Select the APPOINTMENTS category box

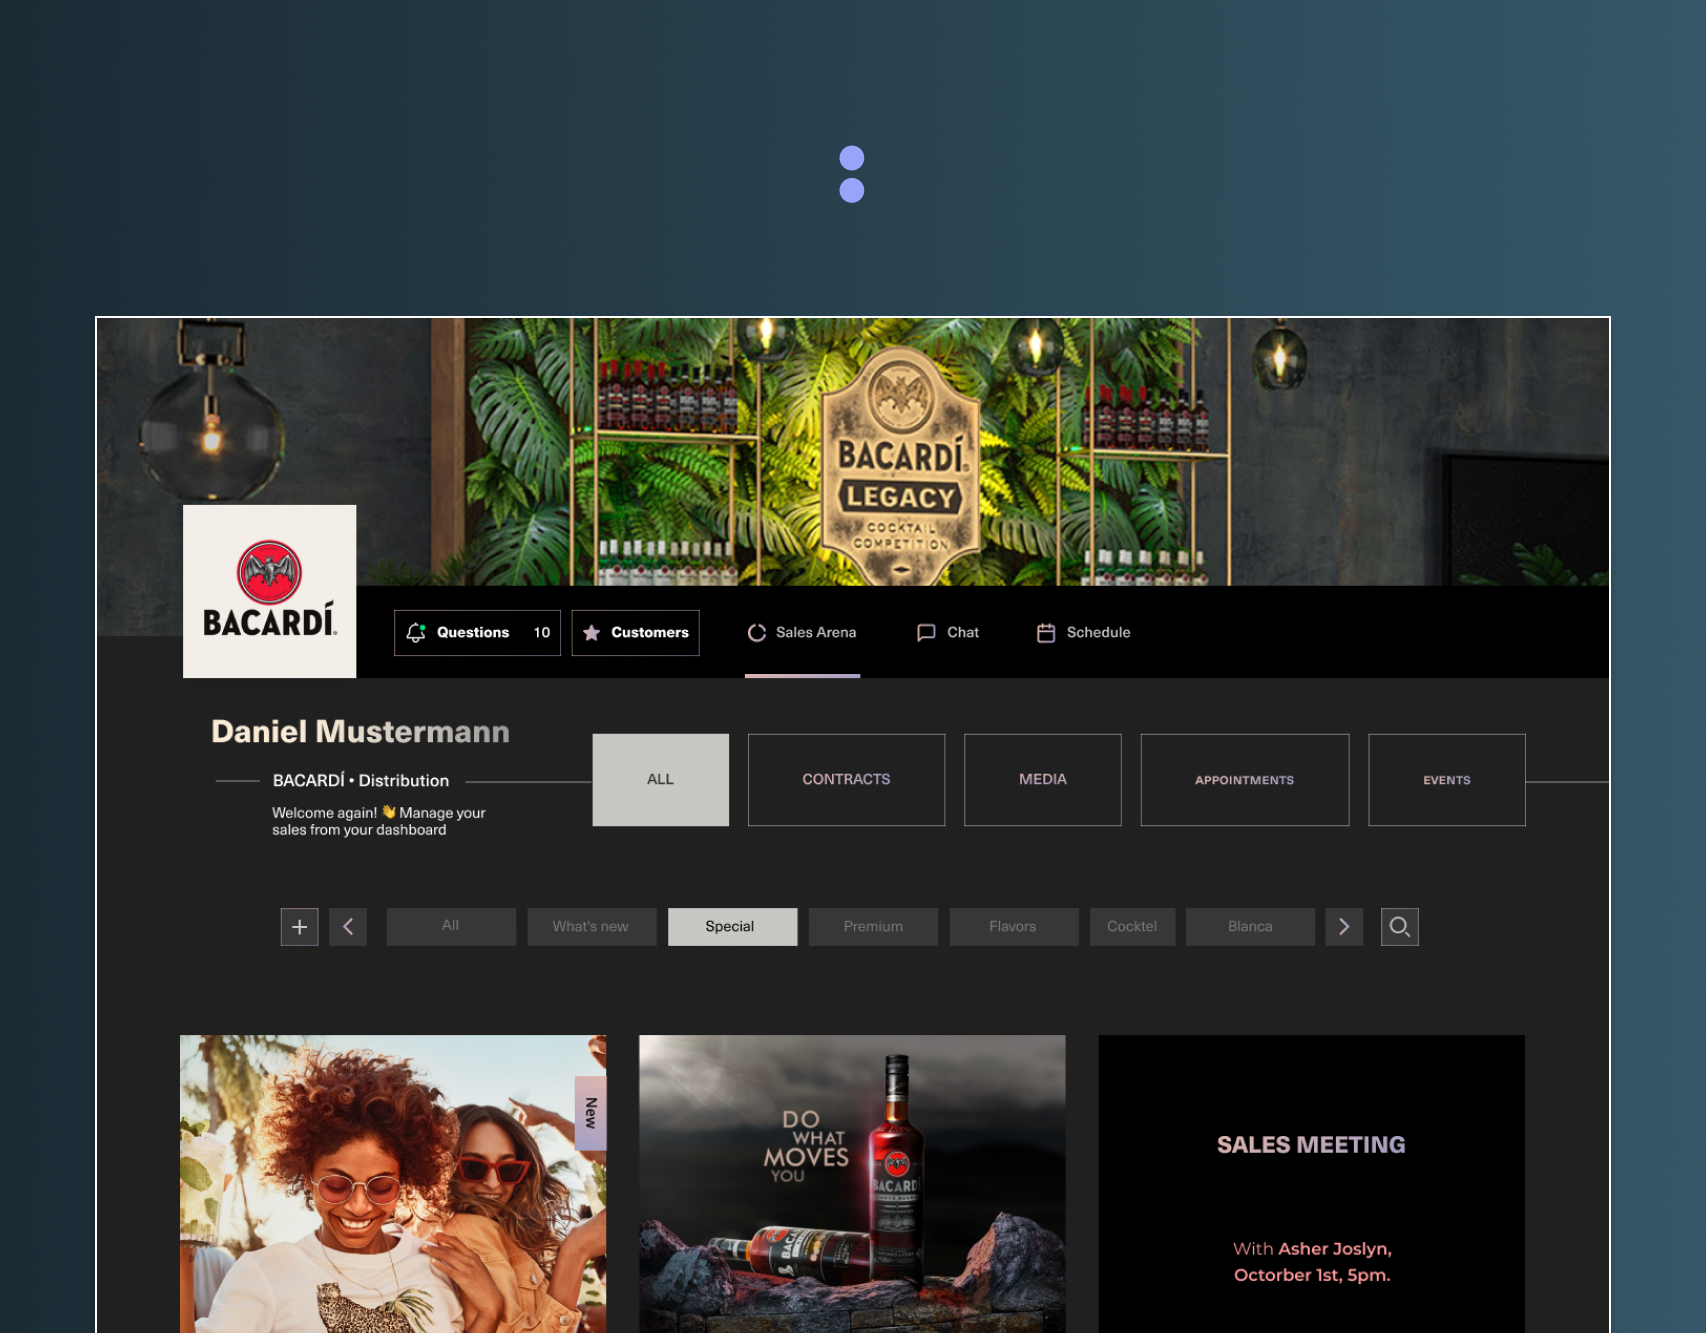coord(1245,780)
